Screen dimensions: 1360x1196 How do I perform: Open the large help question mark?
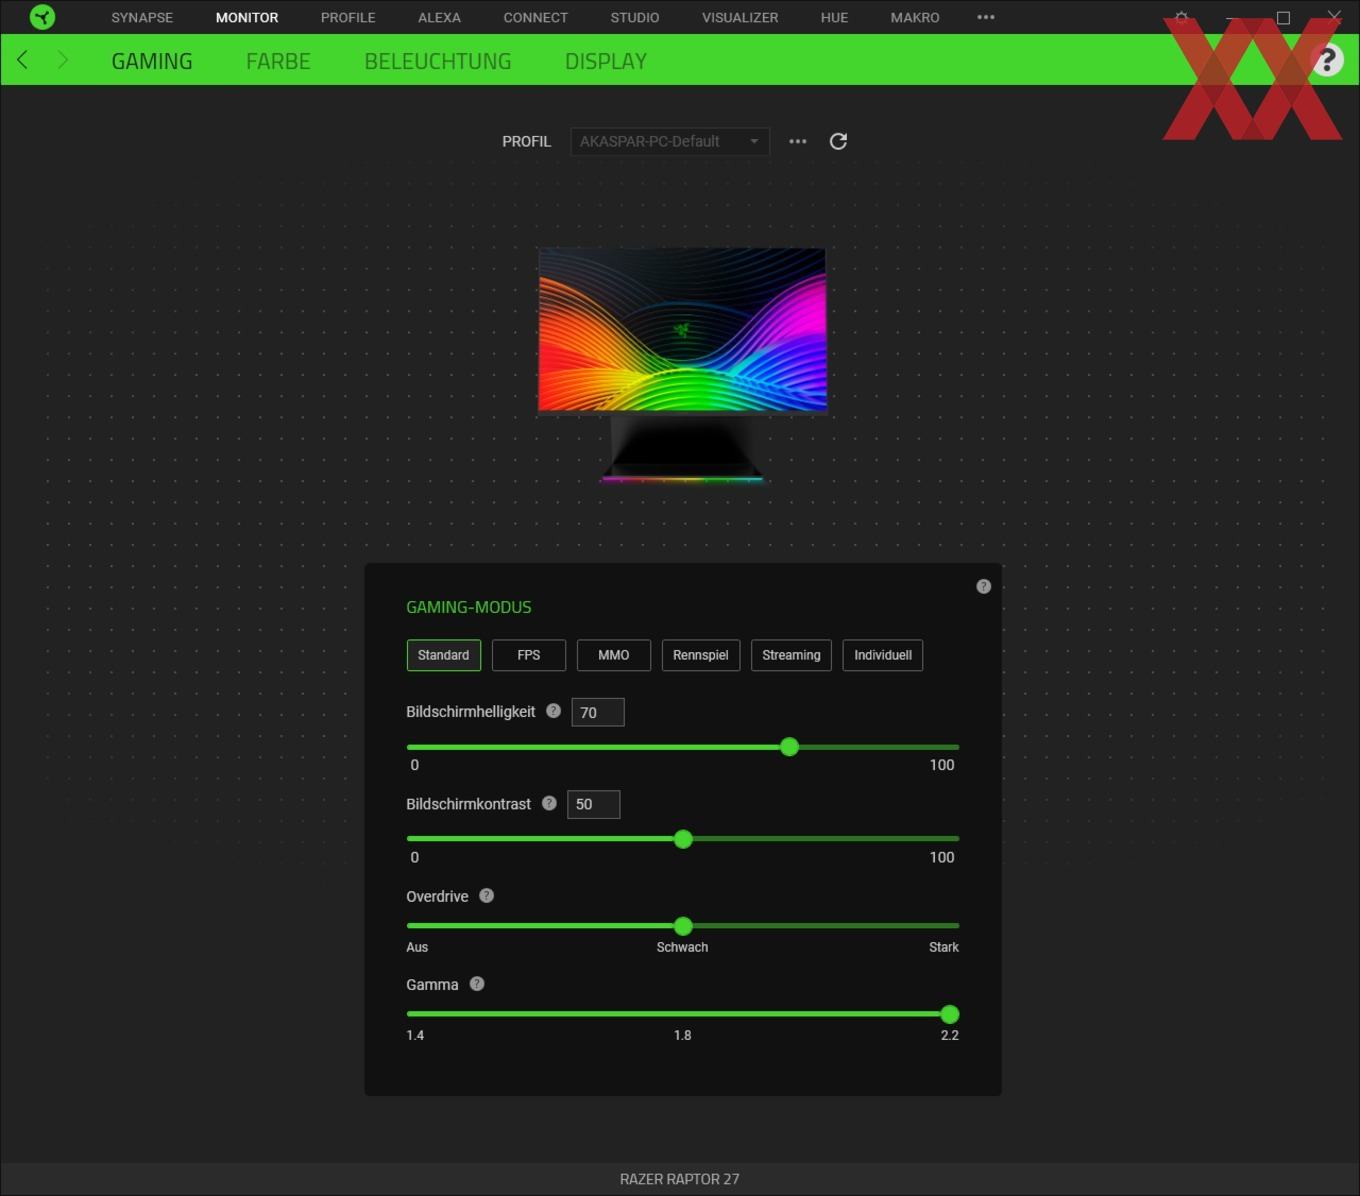coord(1327,61)
